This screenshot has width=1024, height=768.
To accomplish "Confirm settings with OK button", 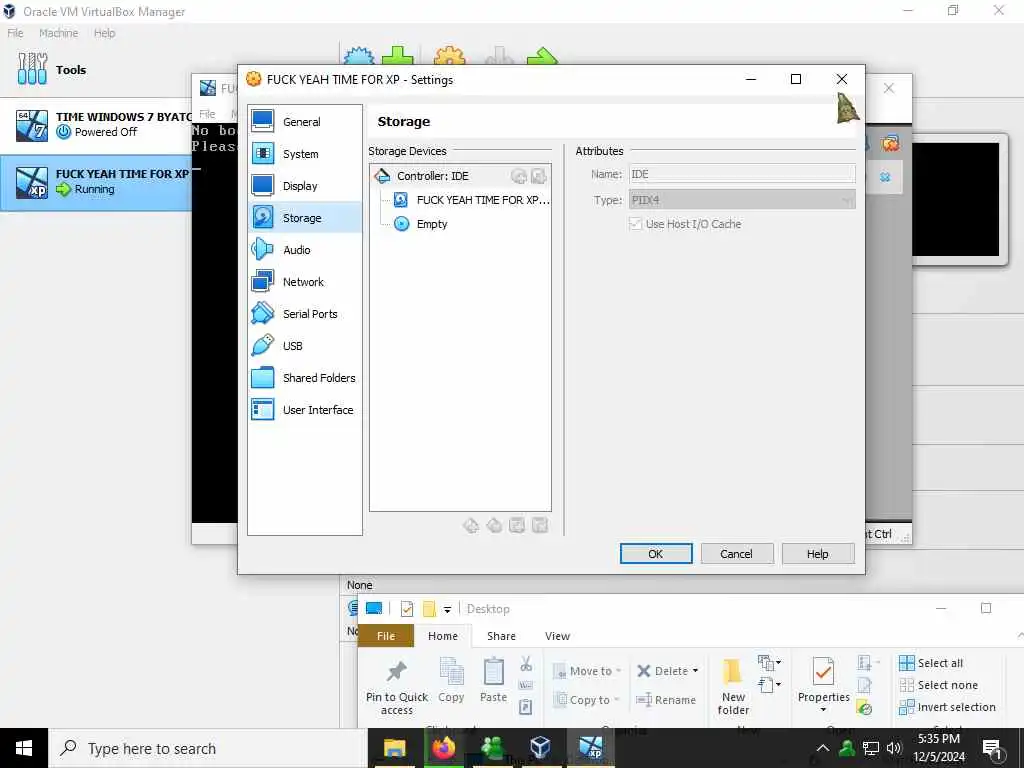I will (x=656, y=554).
